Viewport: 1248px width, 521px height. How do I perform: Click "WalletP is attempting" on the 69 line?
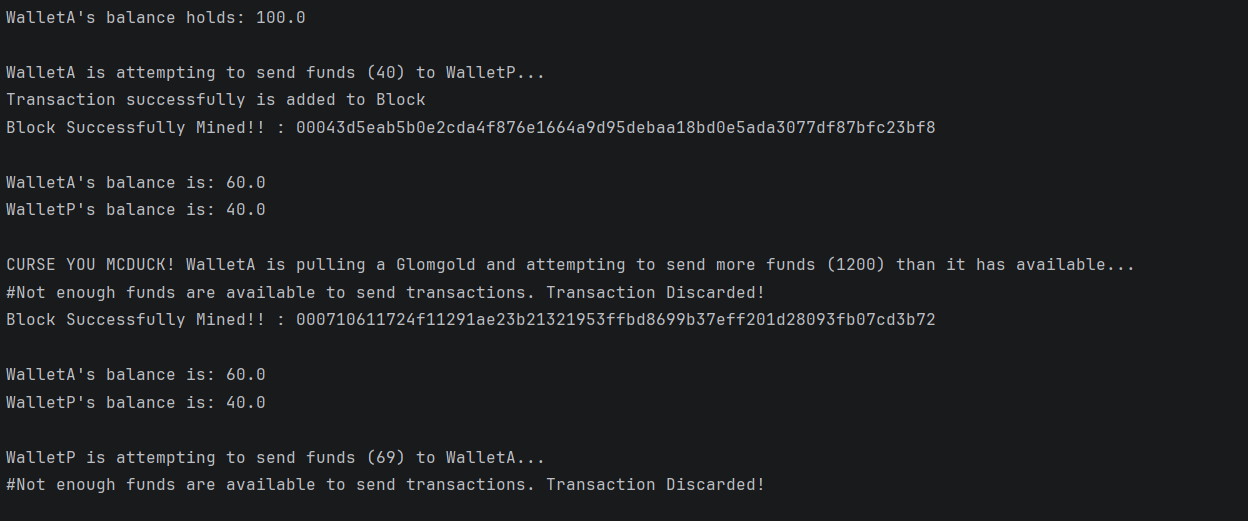pyautogui.click(x=111, y=458)
